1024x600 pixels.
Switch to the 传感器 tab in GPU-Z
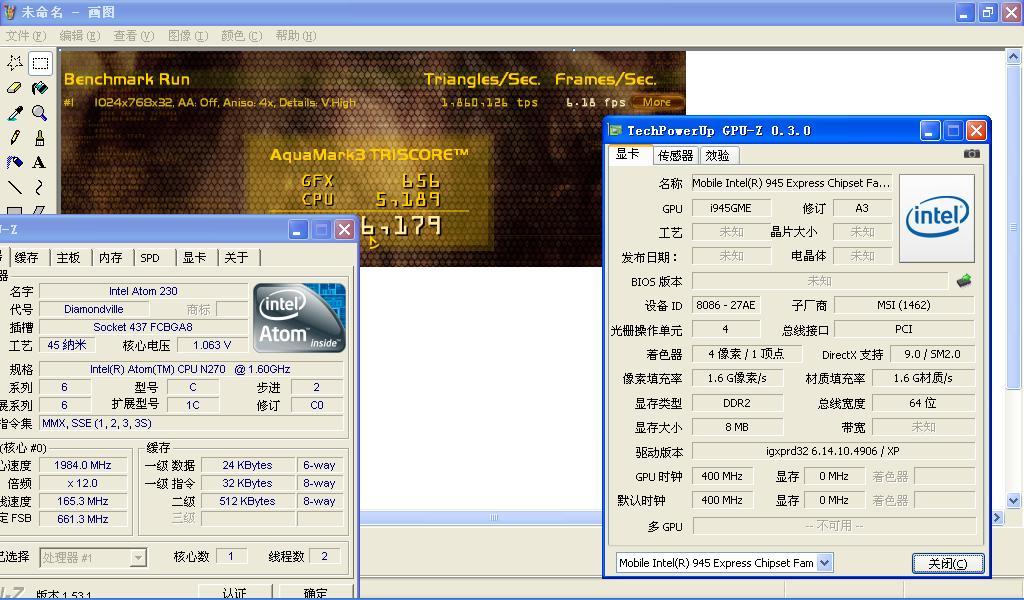point(675,155)
